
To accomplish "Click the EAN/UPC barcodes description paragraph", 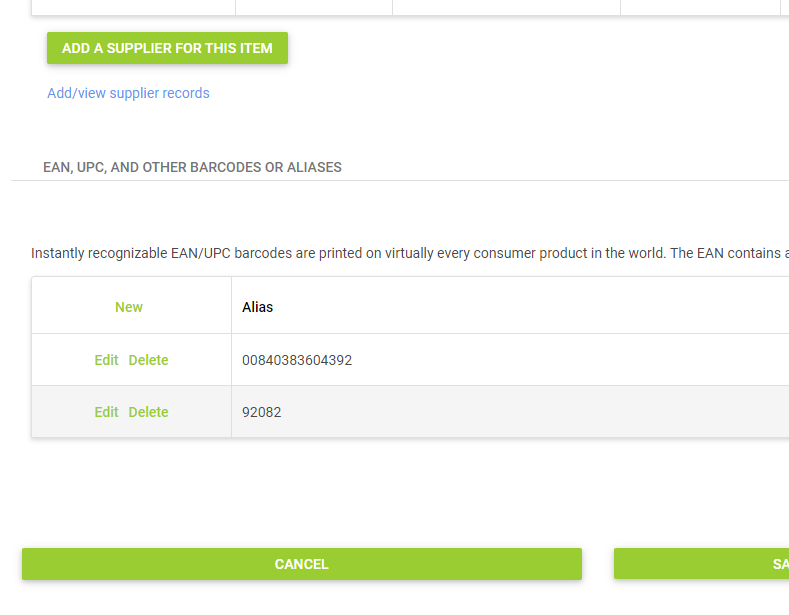I will tap(410, 253).
